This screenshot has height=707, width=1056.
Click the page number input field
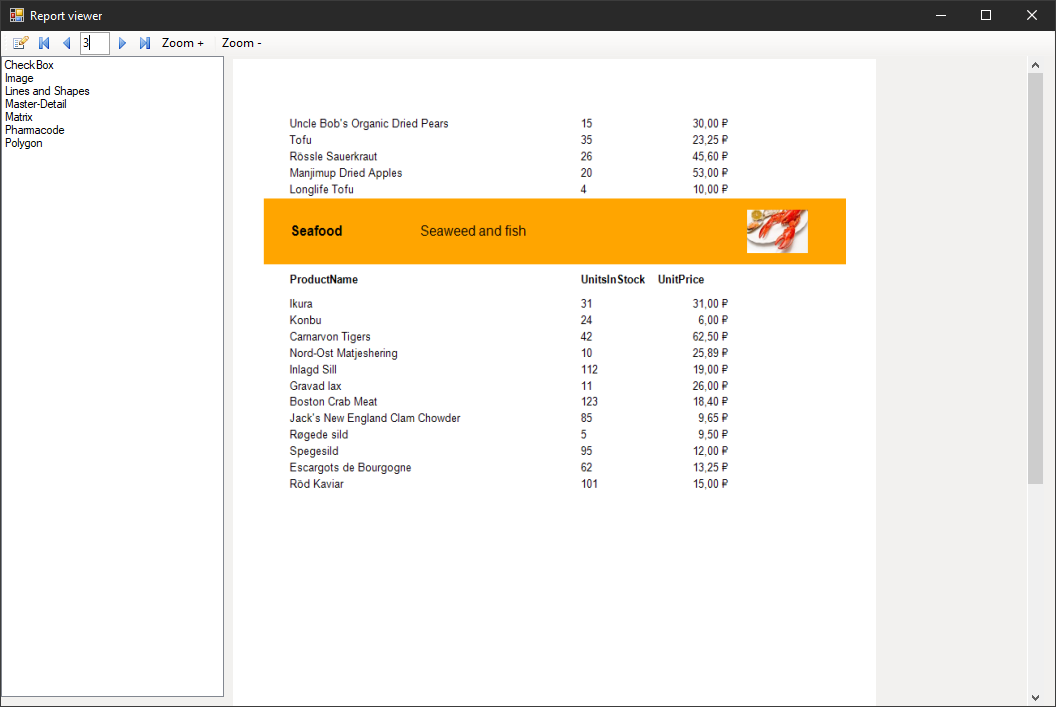click(x=94, y=43)
